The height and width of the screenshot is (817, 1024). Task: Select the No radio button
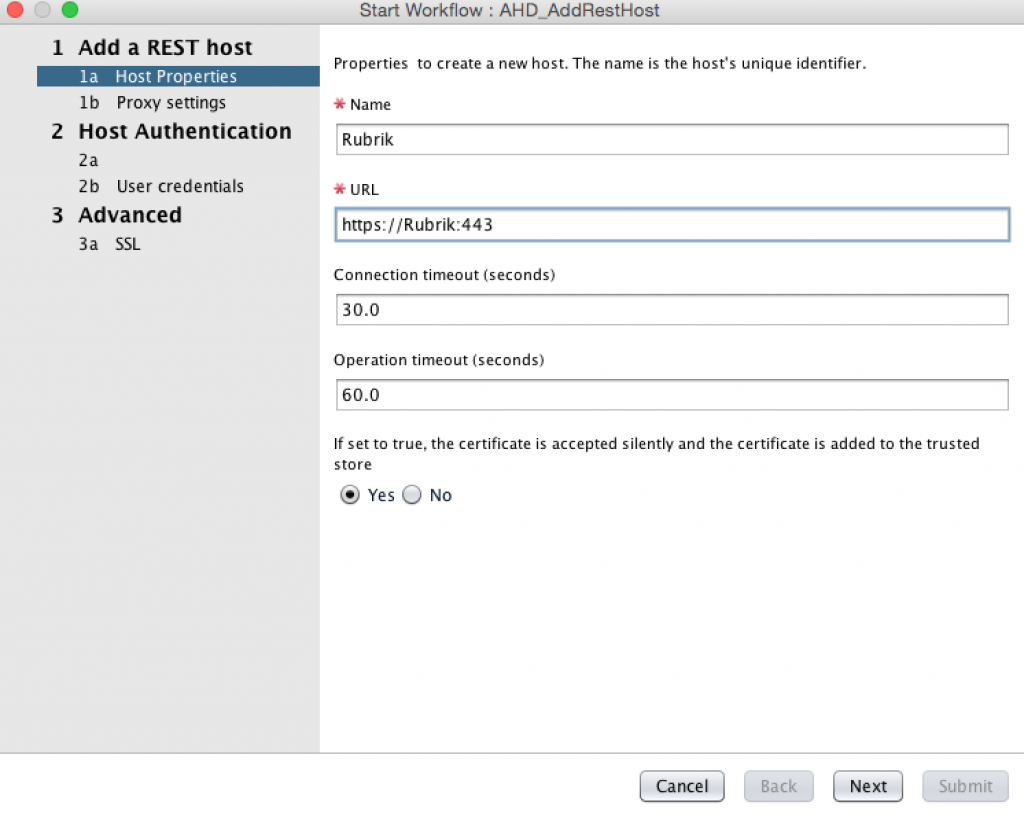coord(412,495)
